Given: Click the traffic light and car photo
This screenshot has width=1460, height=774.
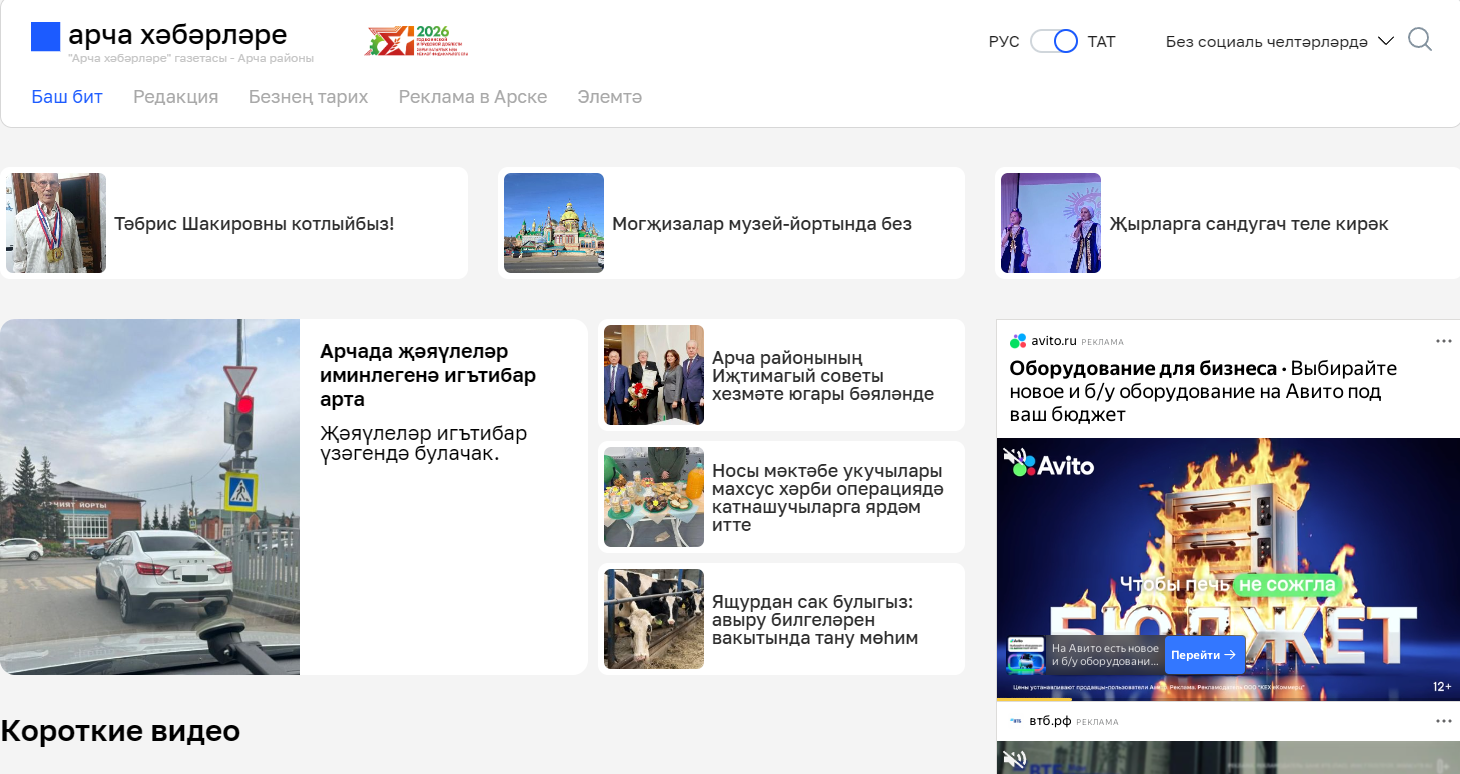Looking at the screenshot, I should coord(150,497).
